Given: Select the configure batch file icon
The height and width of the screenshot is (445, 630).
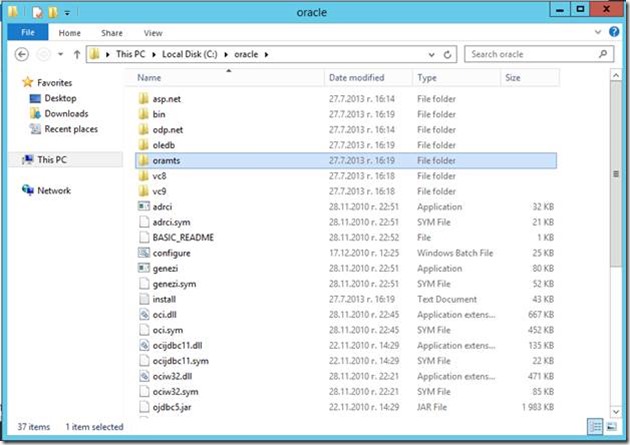Looking at the screenshot, I should pyautogui.click(x=145, y=253).
